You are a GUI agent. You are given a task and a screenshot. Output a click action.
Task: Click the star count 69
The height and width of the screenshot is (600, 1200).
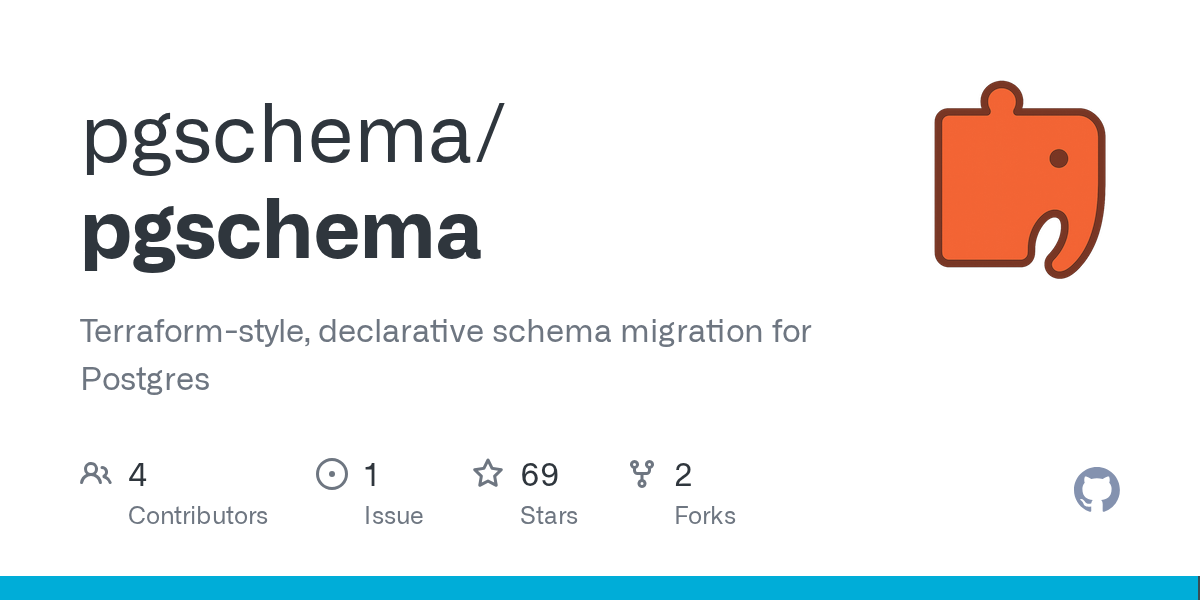click(540, 475)
